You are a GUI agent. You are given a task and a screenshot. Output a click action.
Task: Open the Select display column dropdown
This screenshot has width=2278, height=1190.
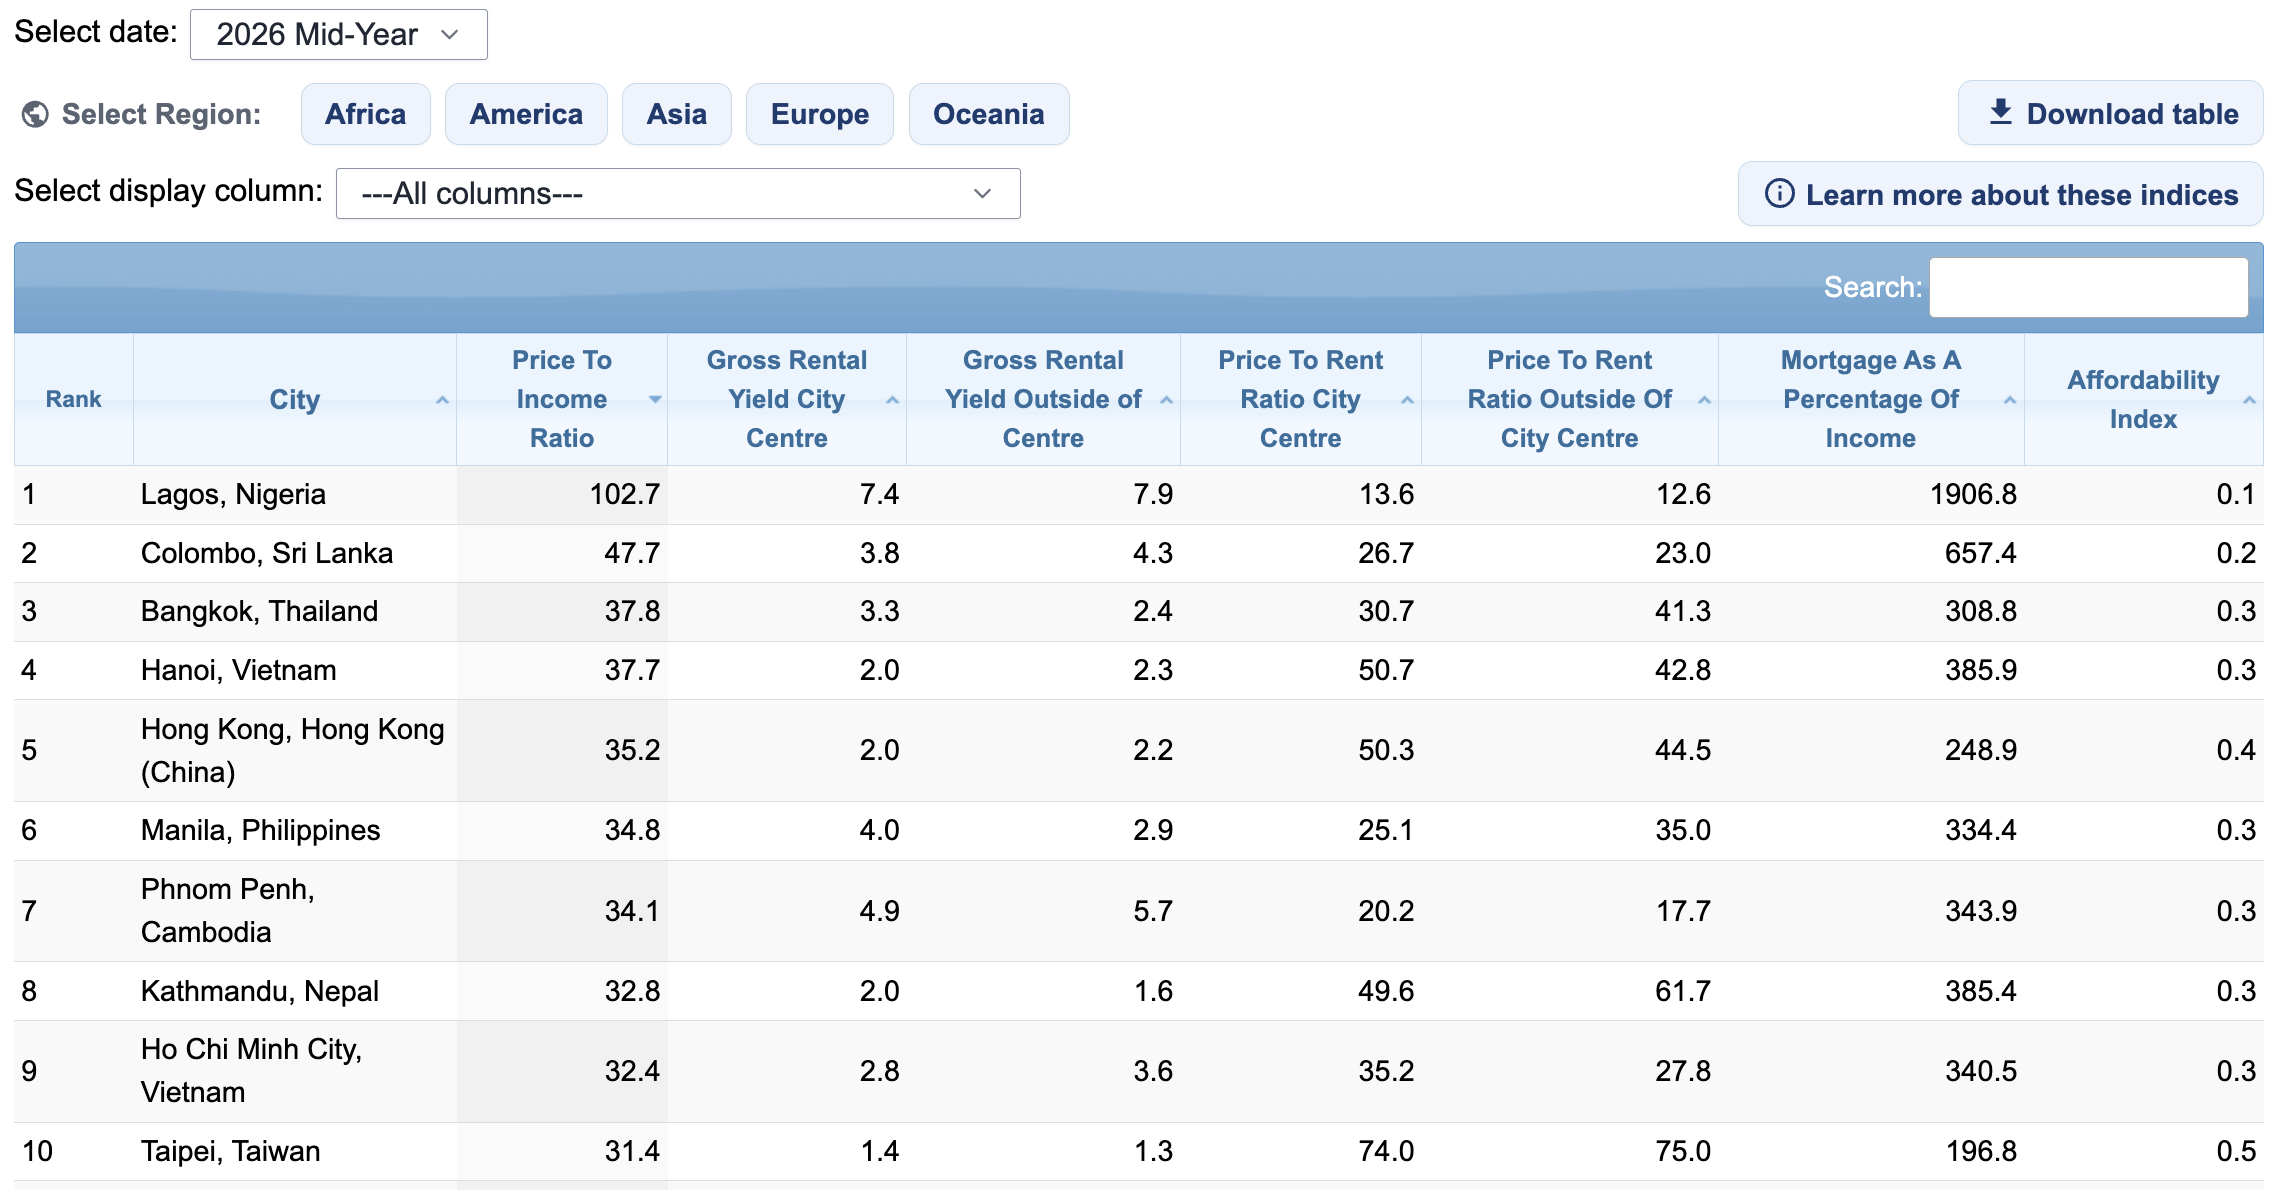tap(678, 193)
